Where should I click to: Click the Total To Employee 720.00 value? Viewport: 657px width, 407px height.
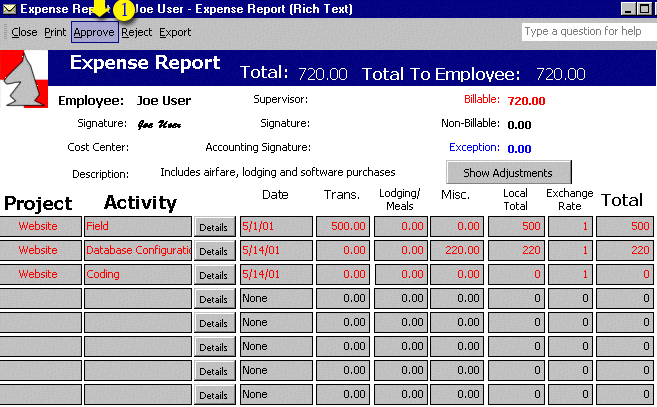click(x=561, y=74)
